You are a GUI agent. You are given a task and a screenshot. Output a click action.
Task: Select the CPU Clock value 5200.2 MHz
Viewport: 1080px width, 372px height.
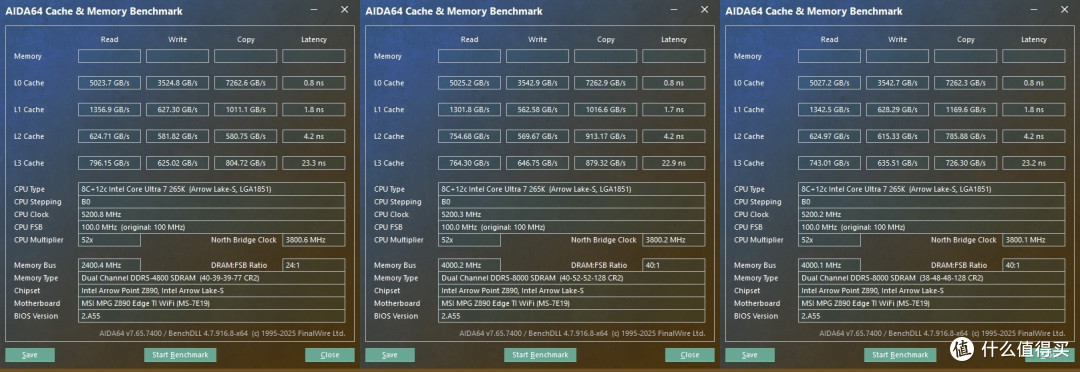(x=932, y=214)
